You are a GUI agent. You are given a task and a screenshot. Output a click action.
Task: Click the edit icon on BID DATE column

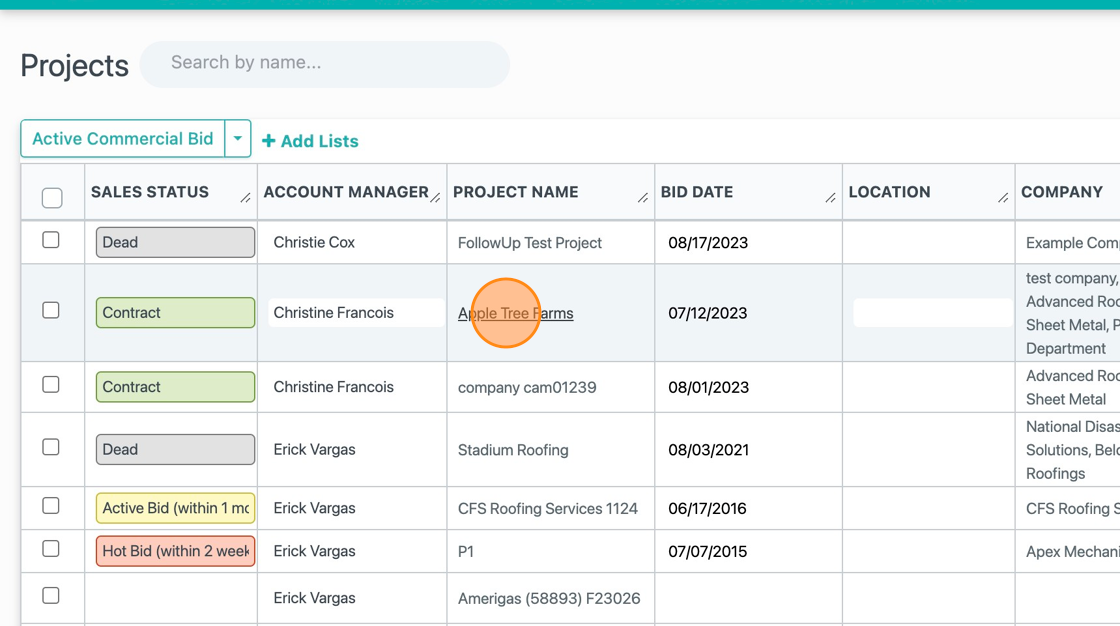(831, 199)
